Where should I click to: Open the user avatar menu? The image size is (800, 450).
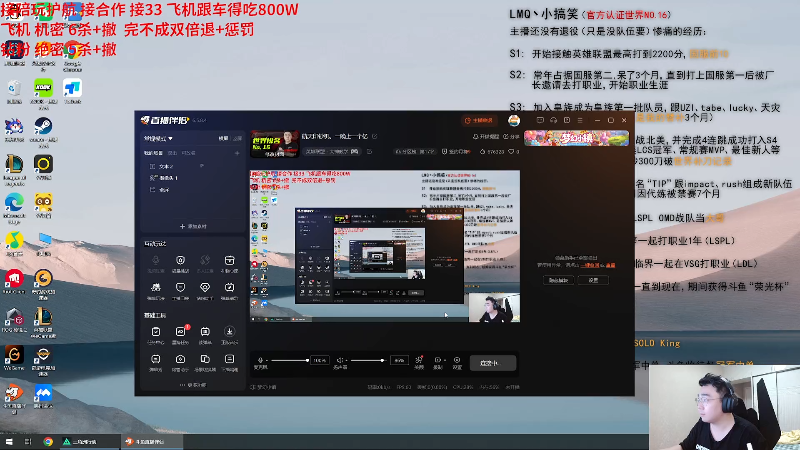click(514, 120)
